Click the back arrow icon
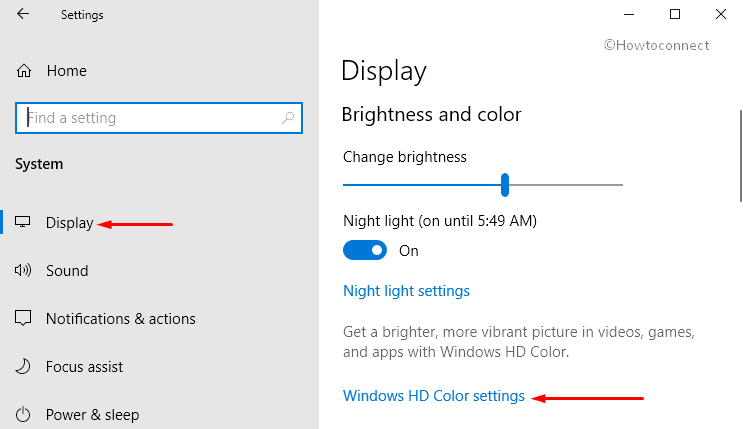The image size is (743, 429). point(23,14)
